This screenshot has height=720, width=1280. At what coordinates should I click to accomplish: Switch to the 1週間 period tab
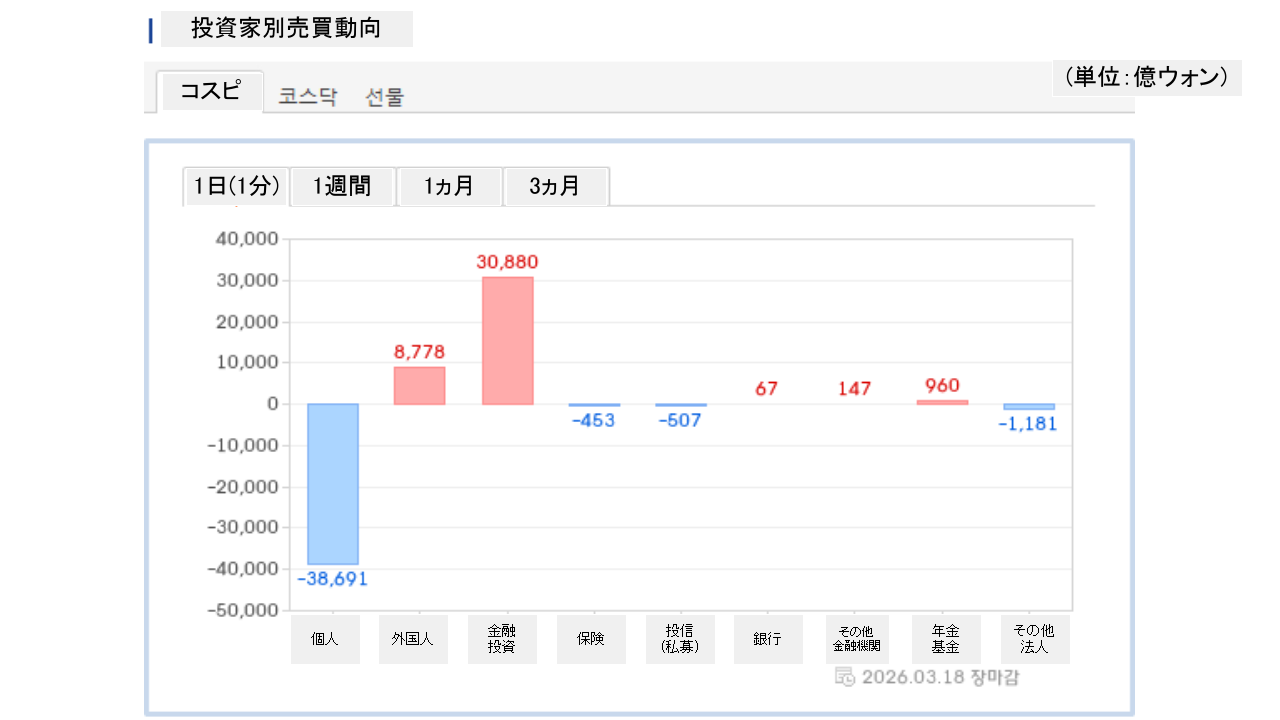tap(342, 187)
